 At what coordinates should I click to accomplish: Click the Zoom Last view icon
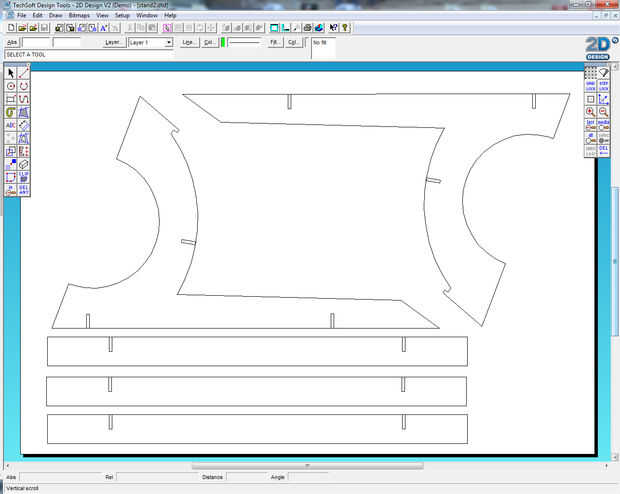tap(590, 125)
